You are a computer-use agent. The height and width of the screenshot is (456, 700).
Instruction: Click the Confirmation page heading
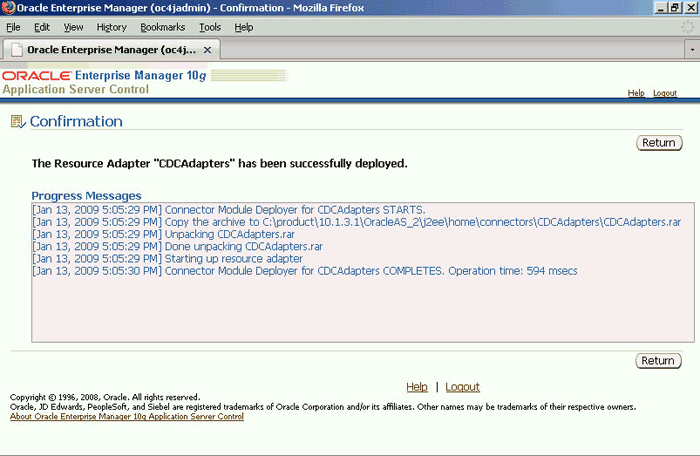click(x=76, y=121)
